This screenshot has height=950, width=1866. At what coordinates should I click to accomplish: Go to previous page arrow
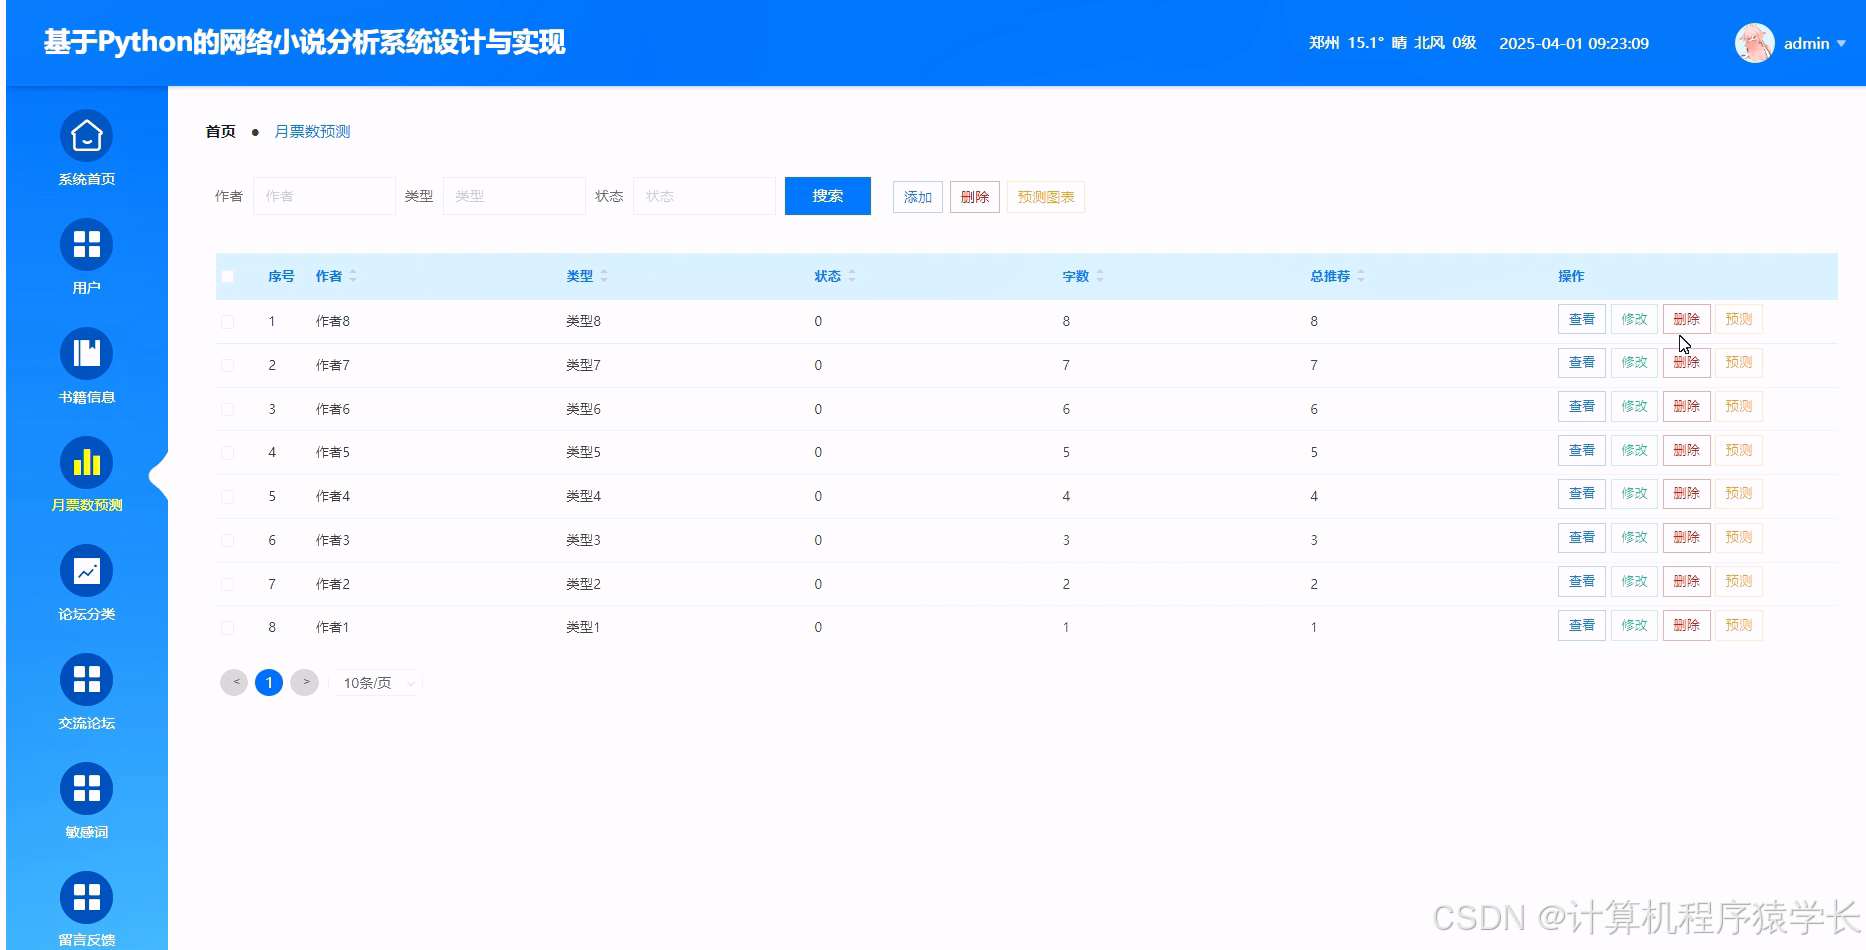(234, 682)
